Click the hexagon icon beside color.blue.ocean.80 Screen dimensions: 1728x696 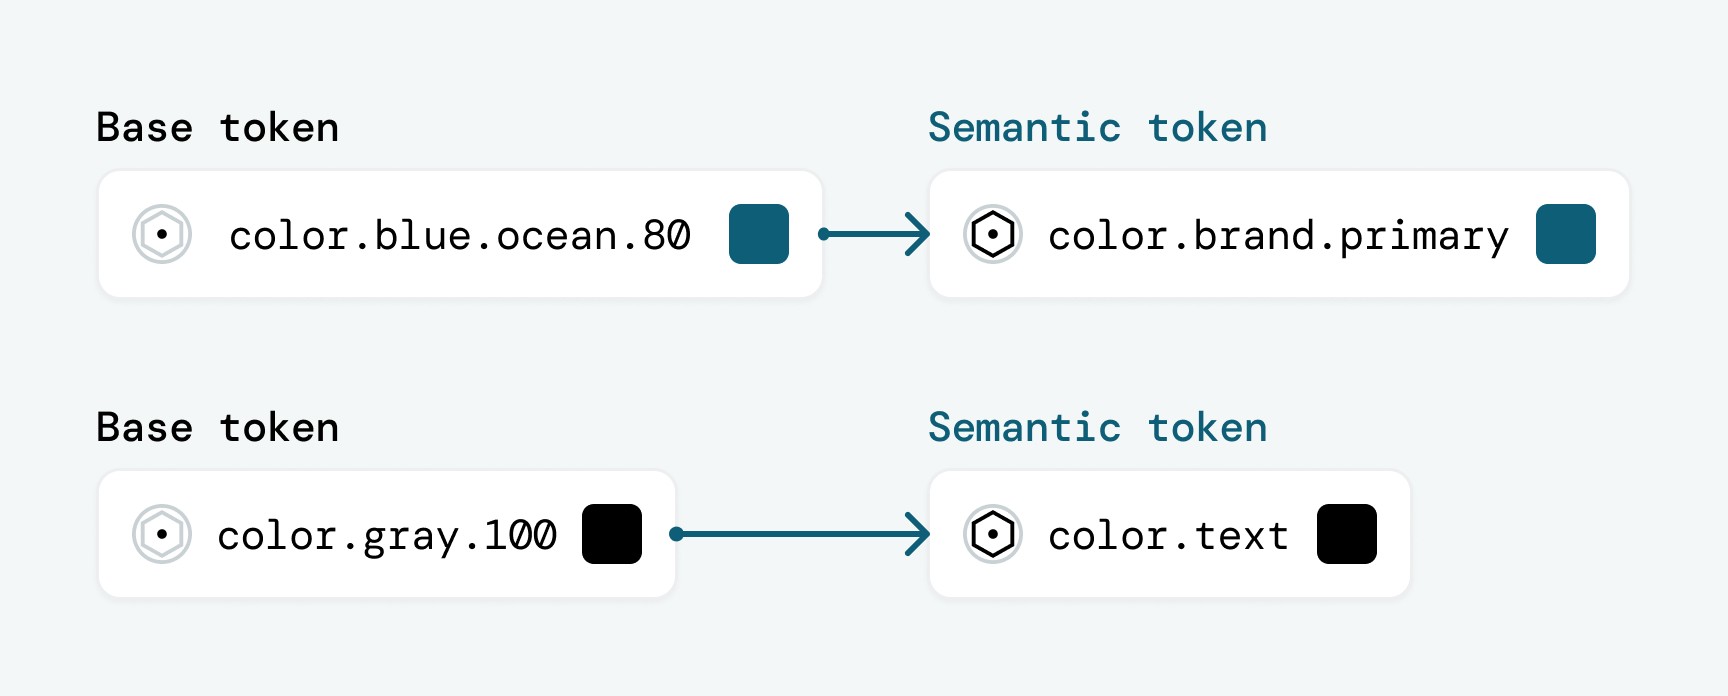[162, 234]
